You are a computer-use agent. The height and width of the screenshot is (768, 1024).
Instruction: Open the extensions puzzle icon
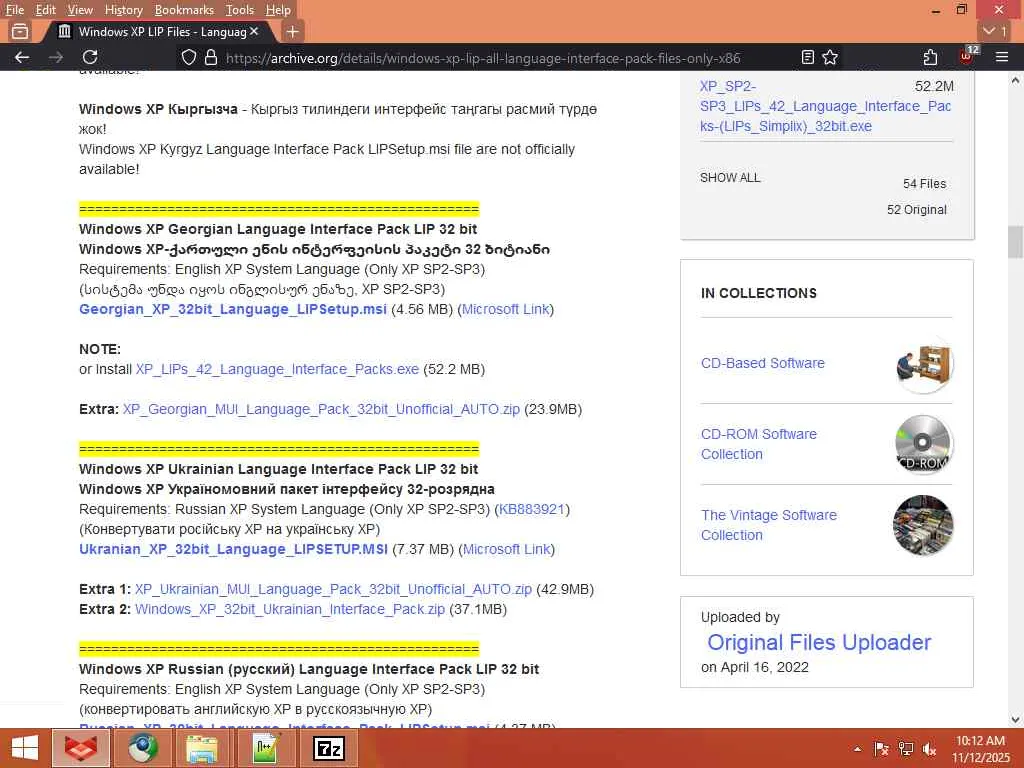pos(931,57)
